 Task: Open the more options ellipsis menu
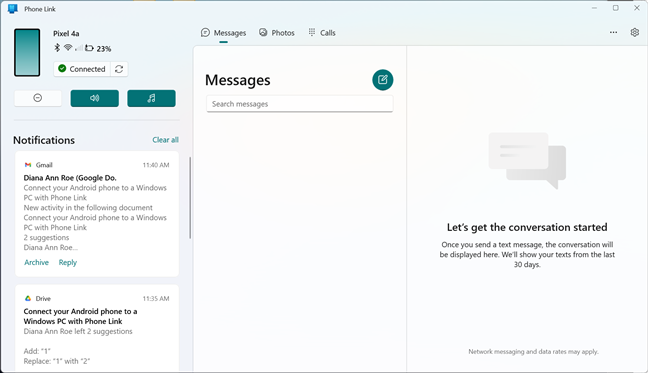[613, 32]
